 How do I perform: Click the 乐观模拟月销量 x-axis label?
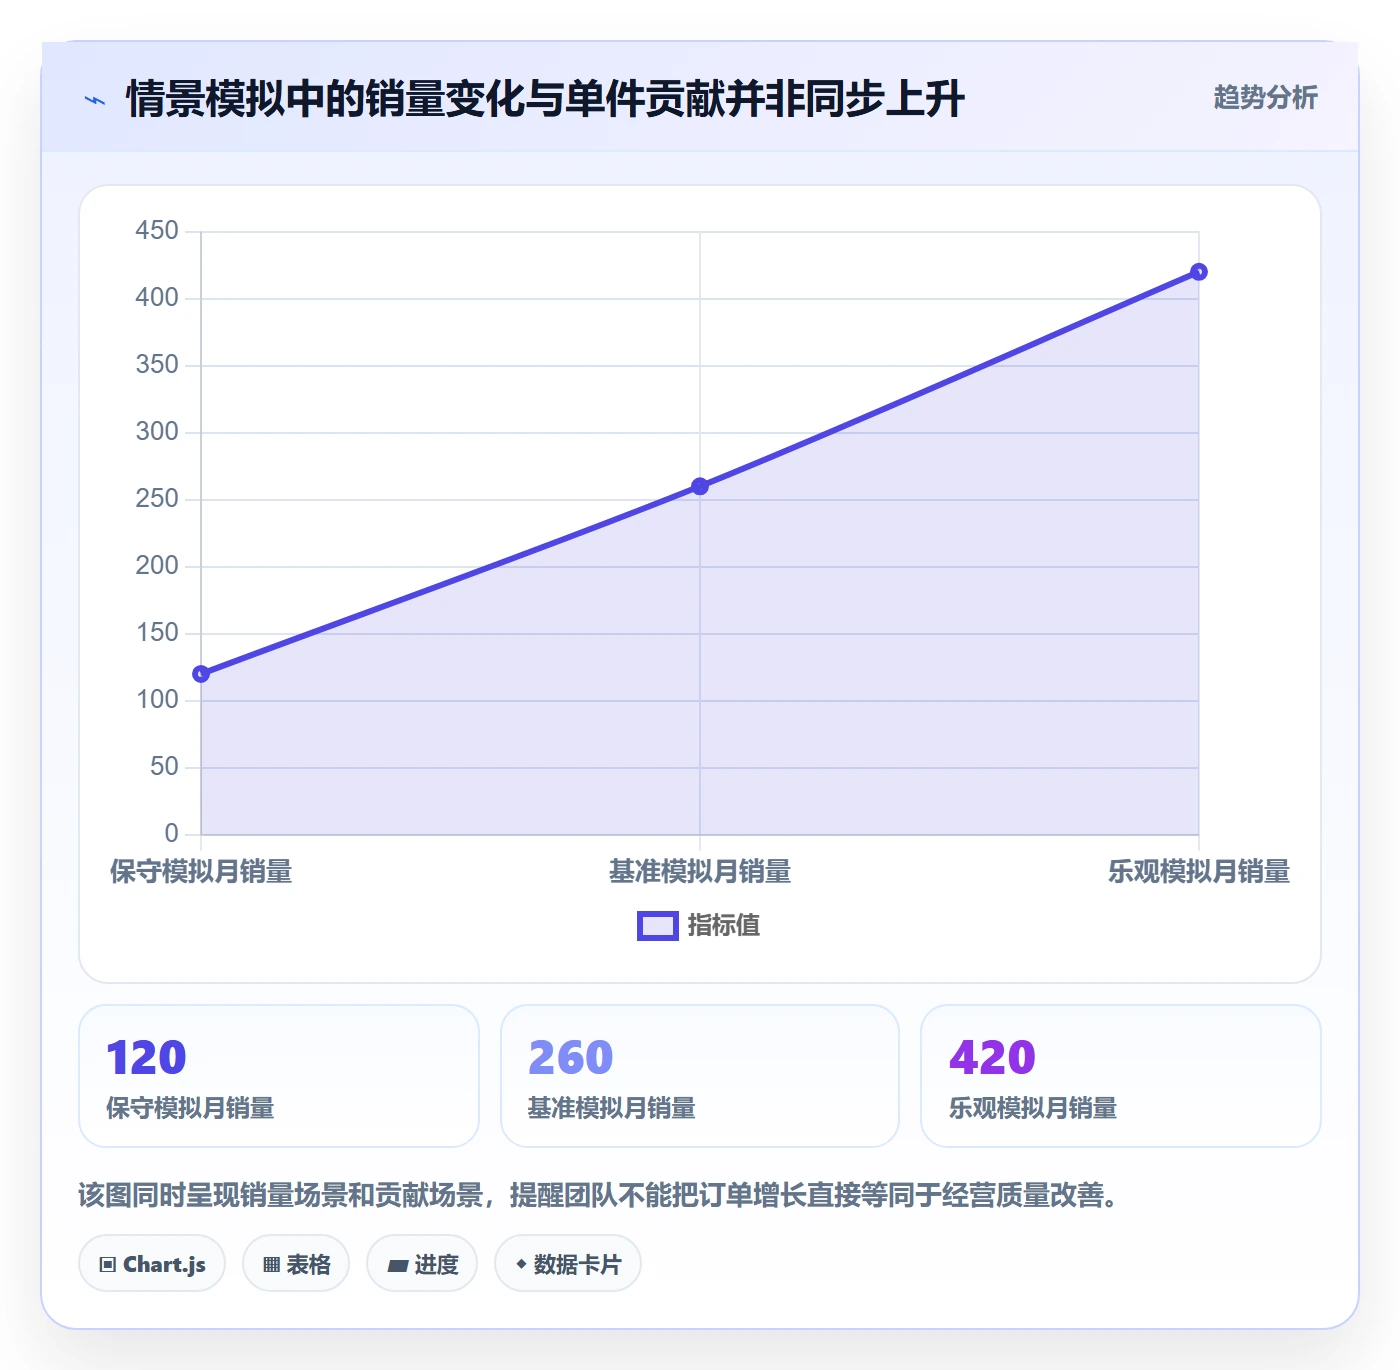tap(1199, 872)
